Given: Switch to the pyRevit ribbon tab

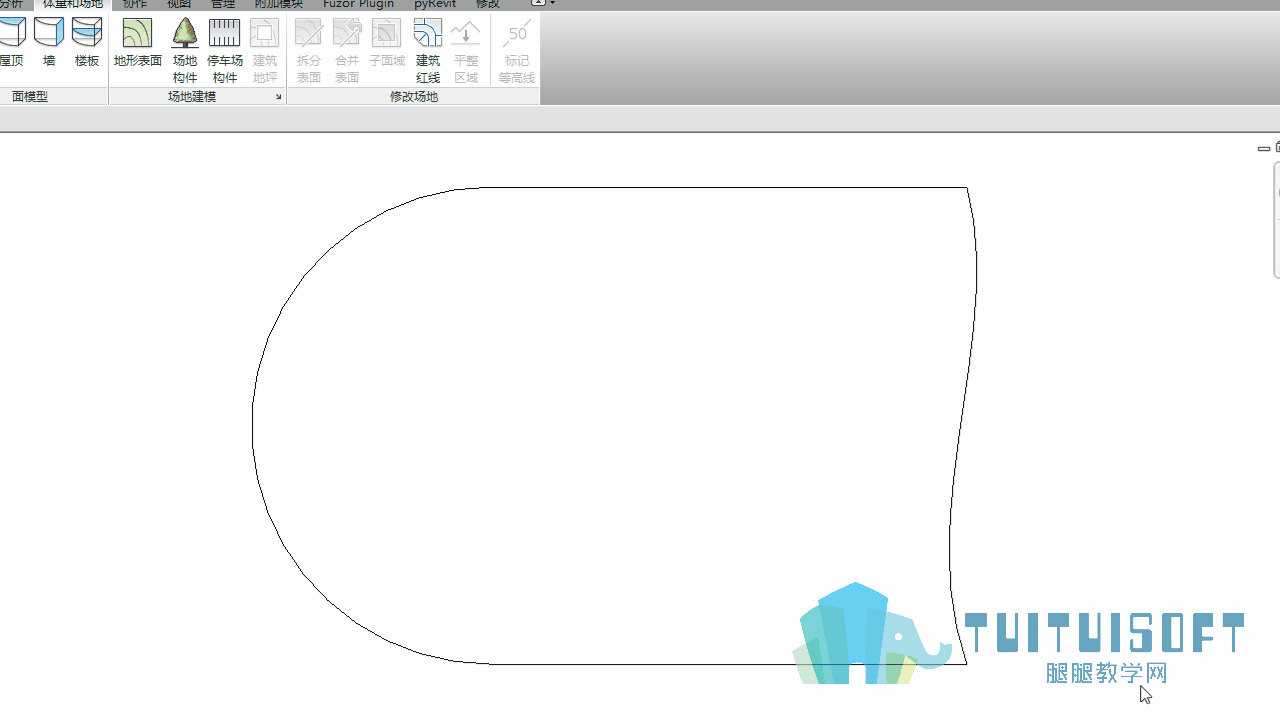Looking at the screenshot, I should (x=435, y=4).
